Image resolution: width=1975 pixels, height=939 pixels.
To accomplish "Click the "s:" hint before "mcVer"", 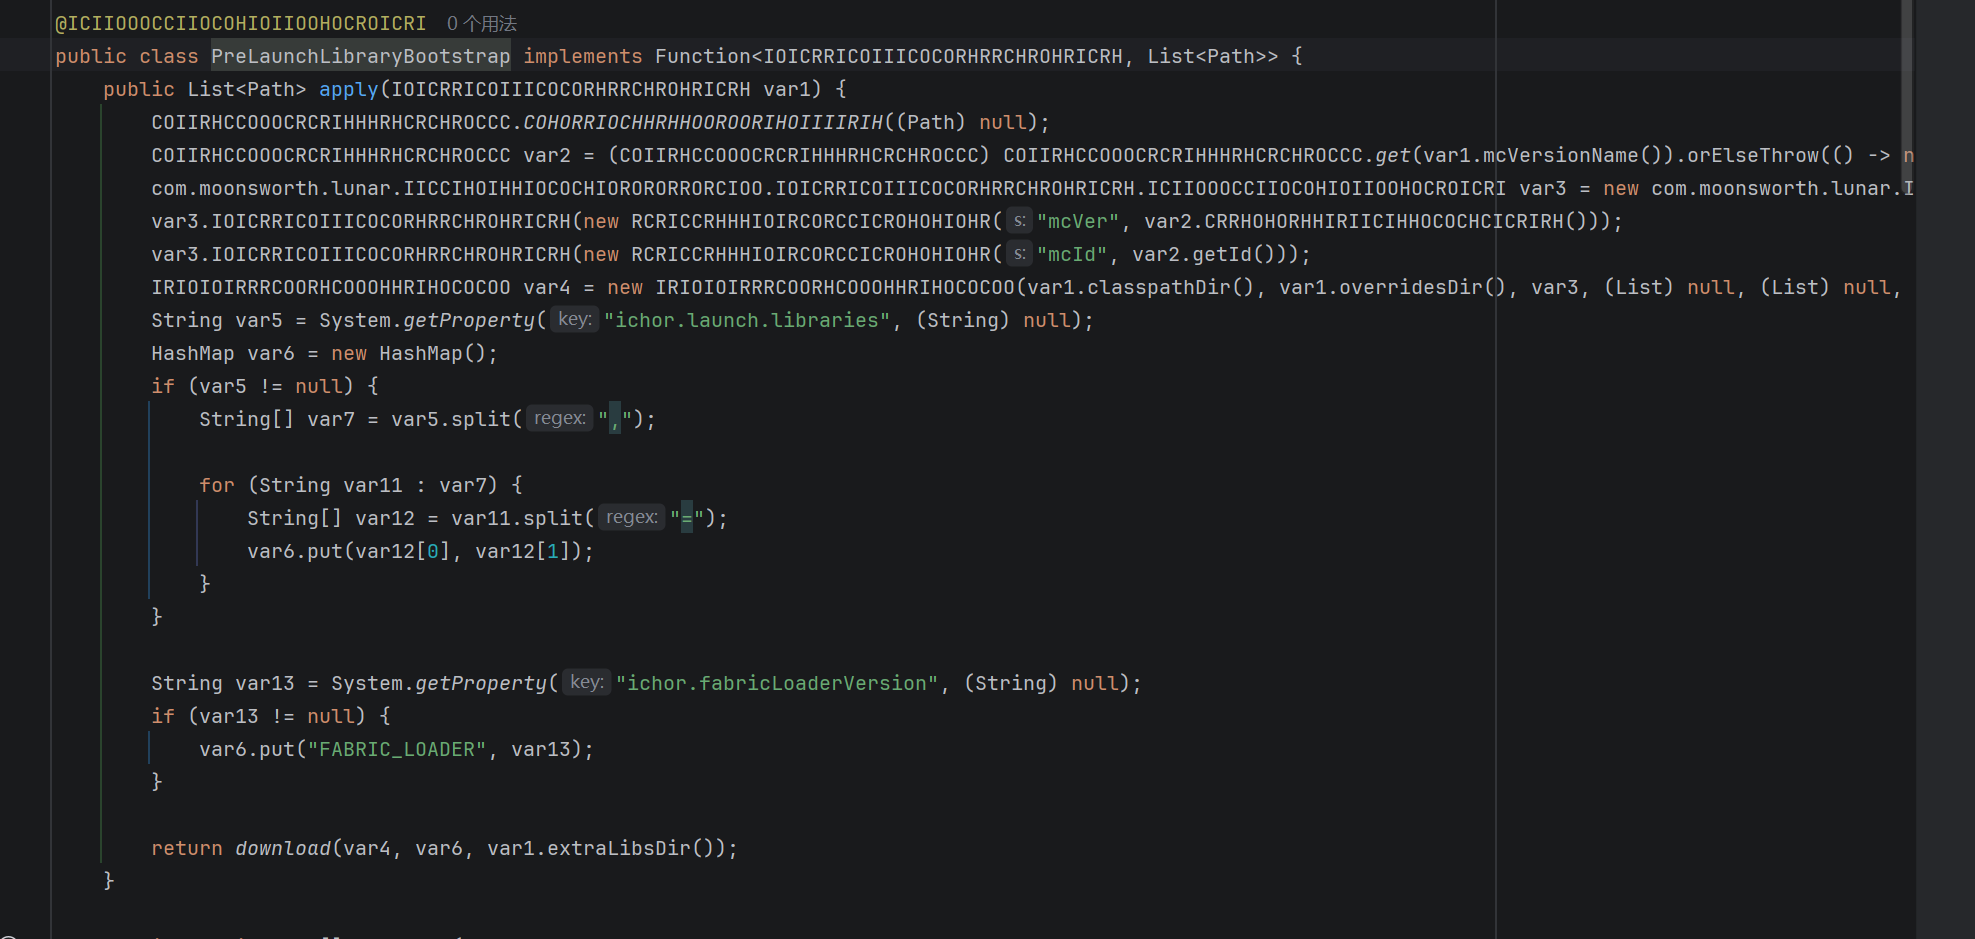I will tap(1019, 221).
